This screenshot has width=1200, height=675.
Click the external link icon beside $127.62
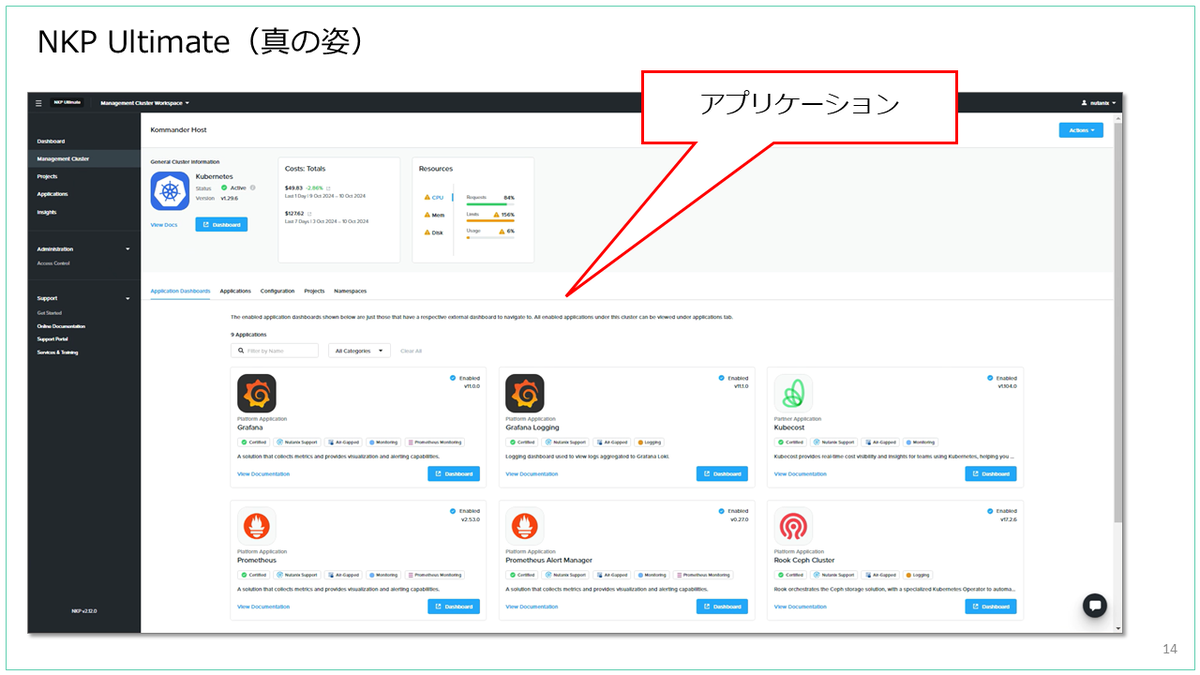(x=309, y=213)
